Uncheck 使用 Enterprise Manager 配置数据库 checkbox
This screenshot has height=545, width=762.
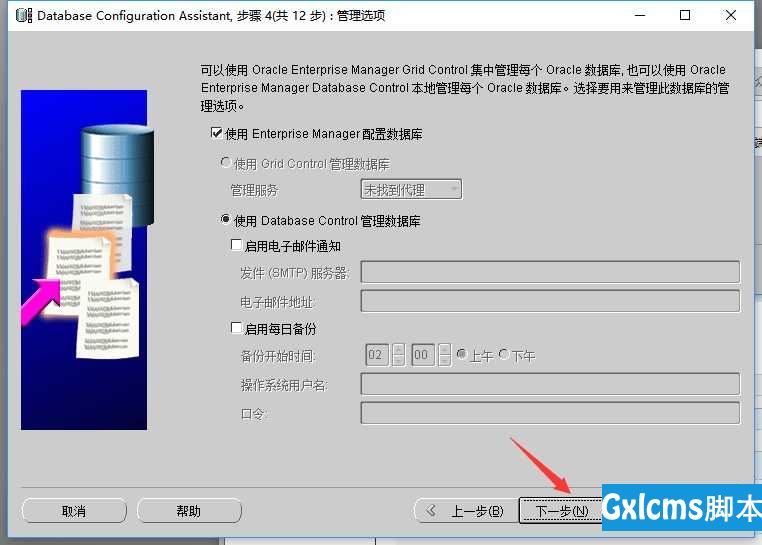(x=216, y=133)
